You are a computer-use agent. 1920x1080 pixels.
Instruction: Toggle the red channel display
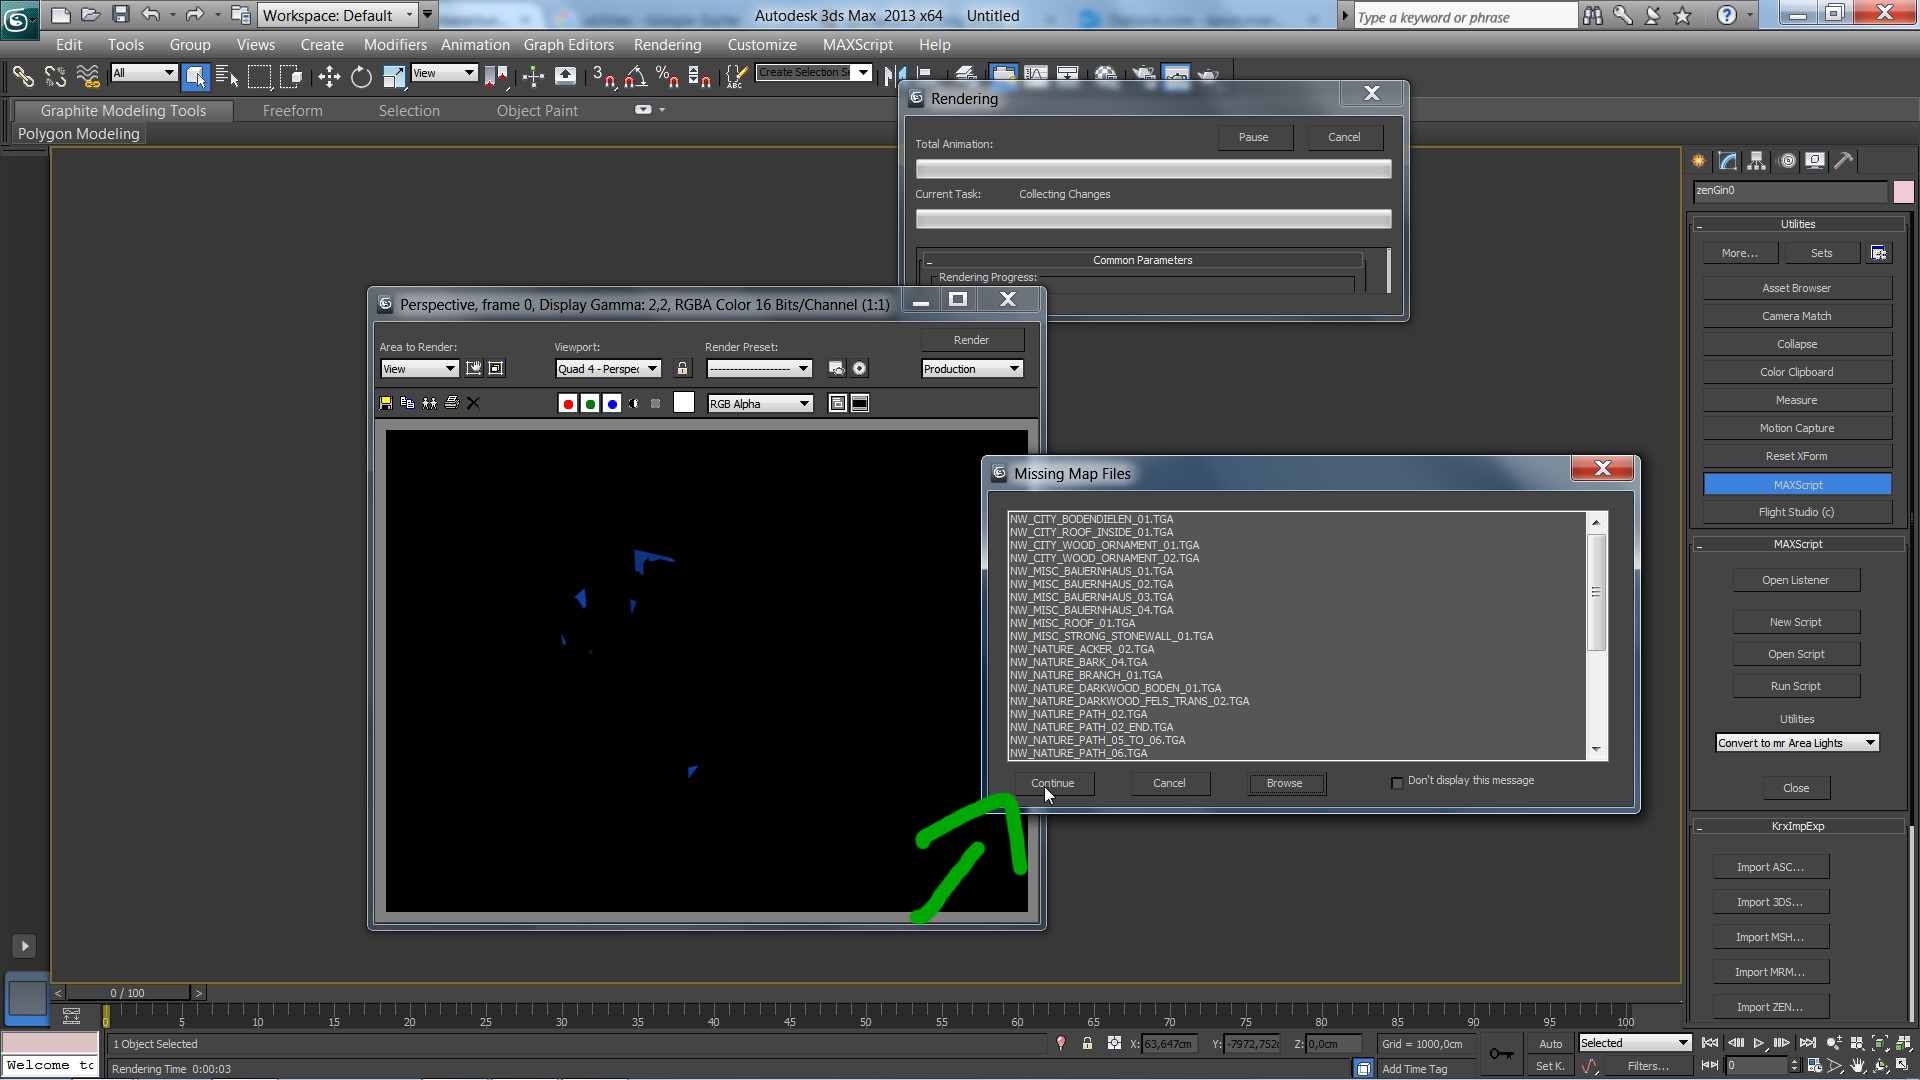(568, 404)
